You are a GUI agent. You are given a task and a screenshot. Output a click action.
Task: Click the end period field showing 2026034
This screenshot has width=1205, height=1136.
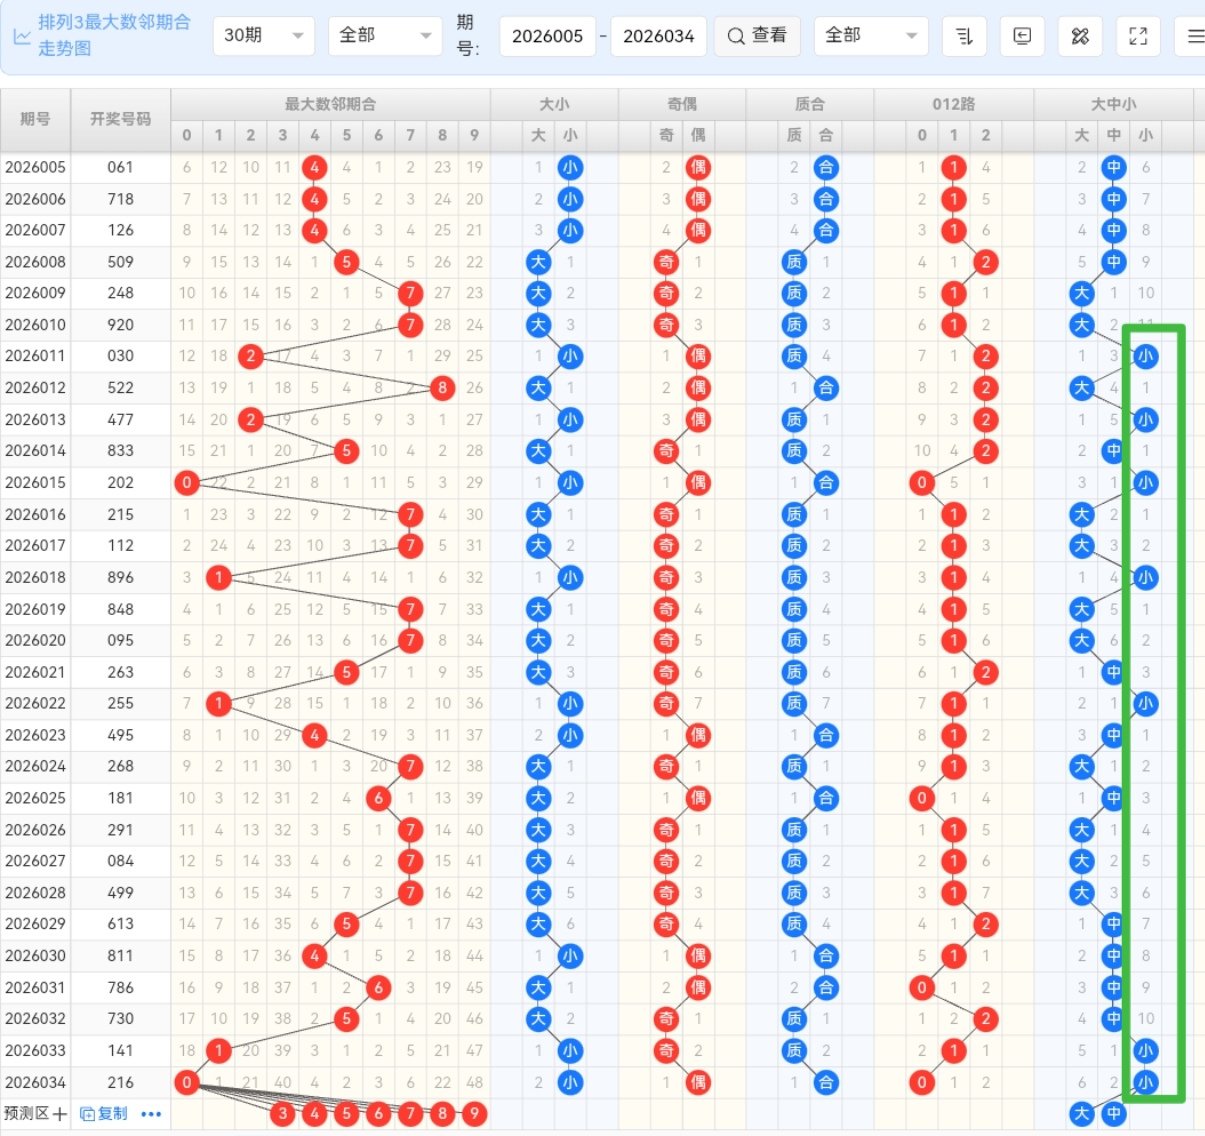(x=658, y=36)
